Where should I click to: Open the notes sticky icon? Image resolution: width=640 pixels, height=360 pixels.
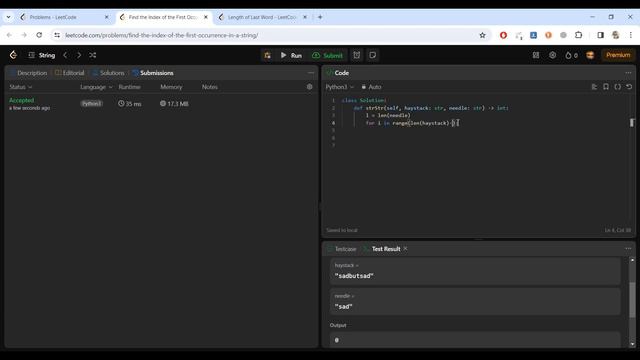373,55
